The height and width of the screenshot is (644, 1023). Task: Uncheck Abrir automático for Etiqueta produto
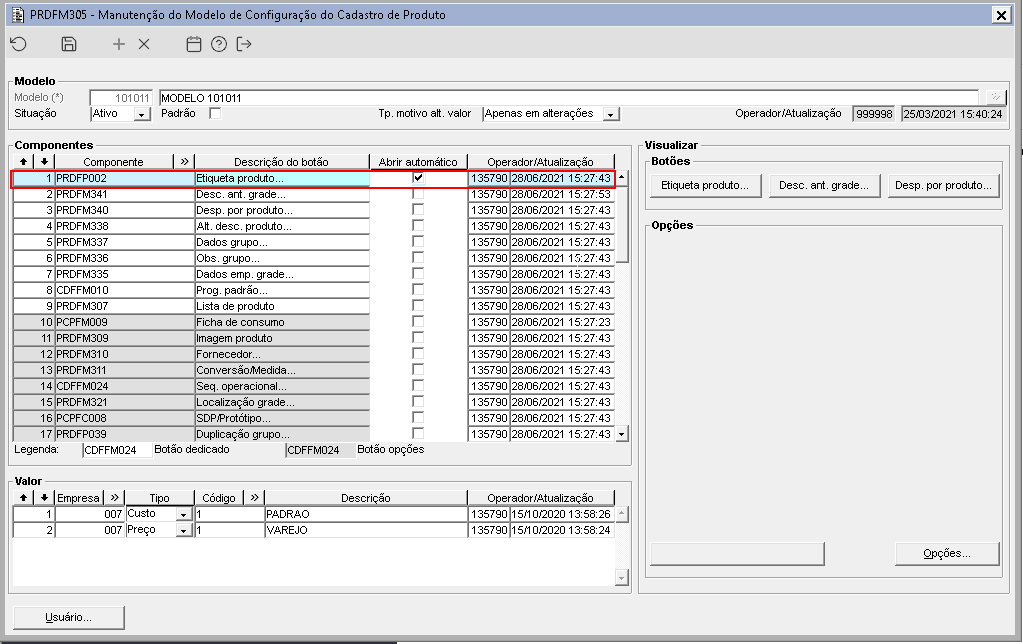(418, 177)
